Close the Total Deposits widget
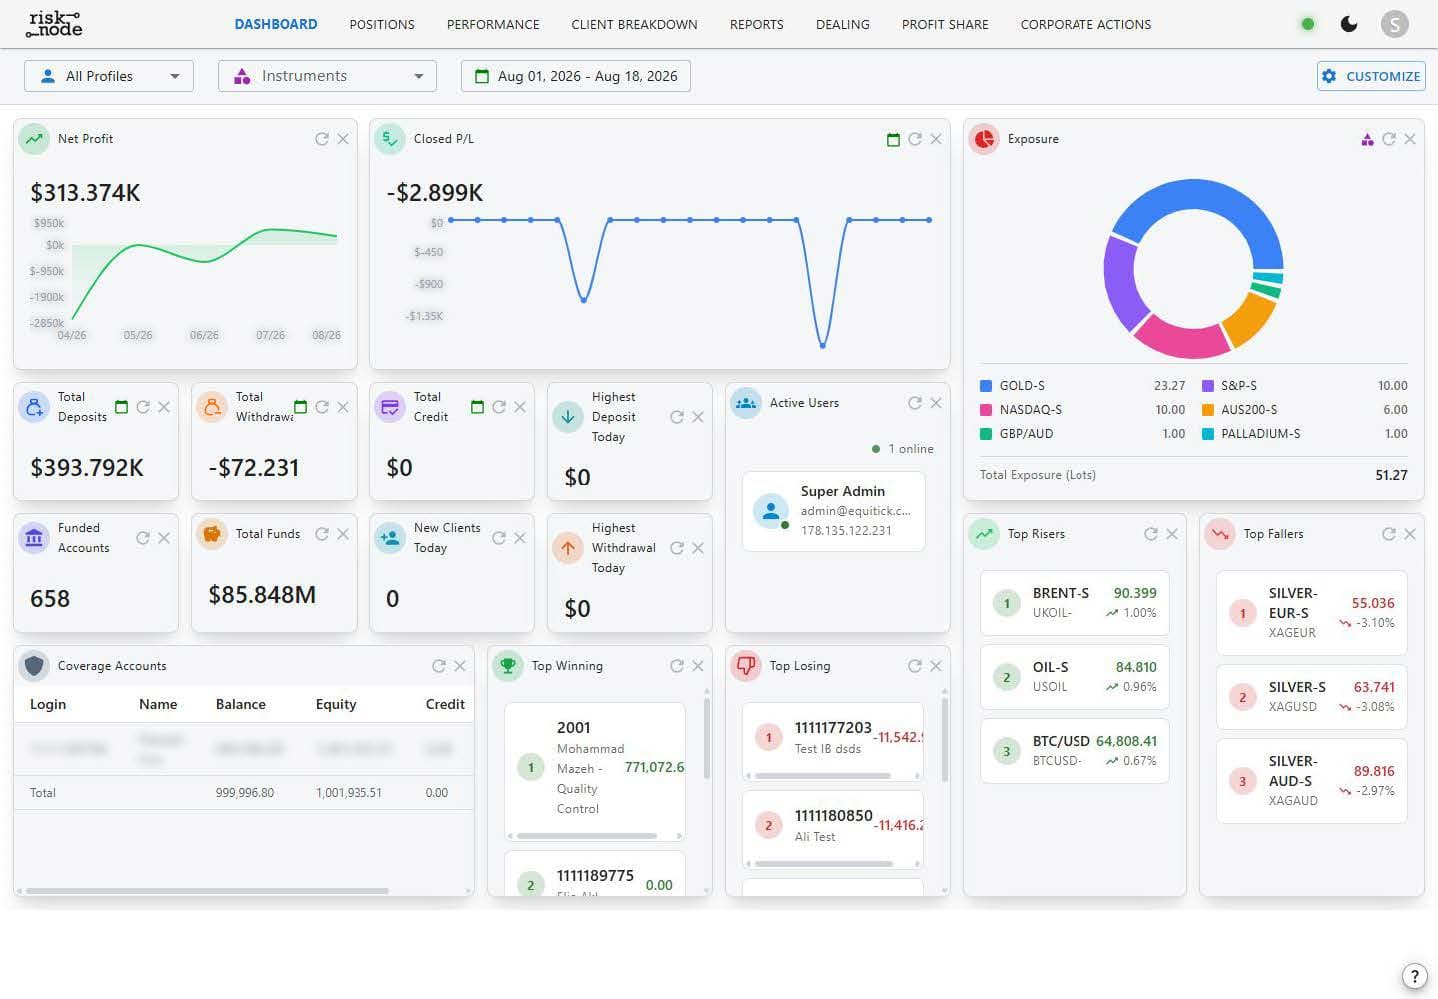 (164, 407)
